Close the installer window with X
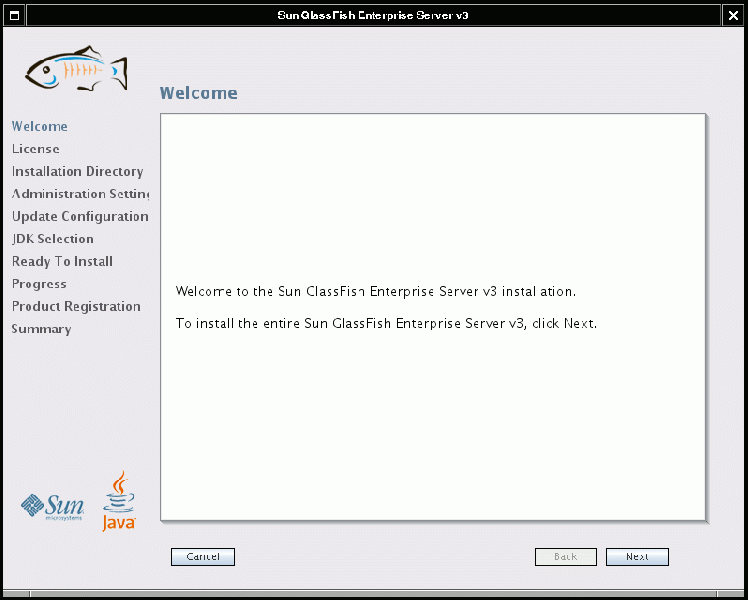Image resolution: width=748 pixels, height=600 pixels. (x=733, y=15)
